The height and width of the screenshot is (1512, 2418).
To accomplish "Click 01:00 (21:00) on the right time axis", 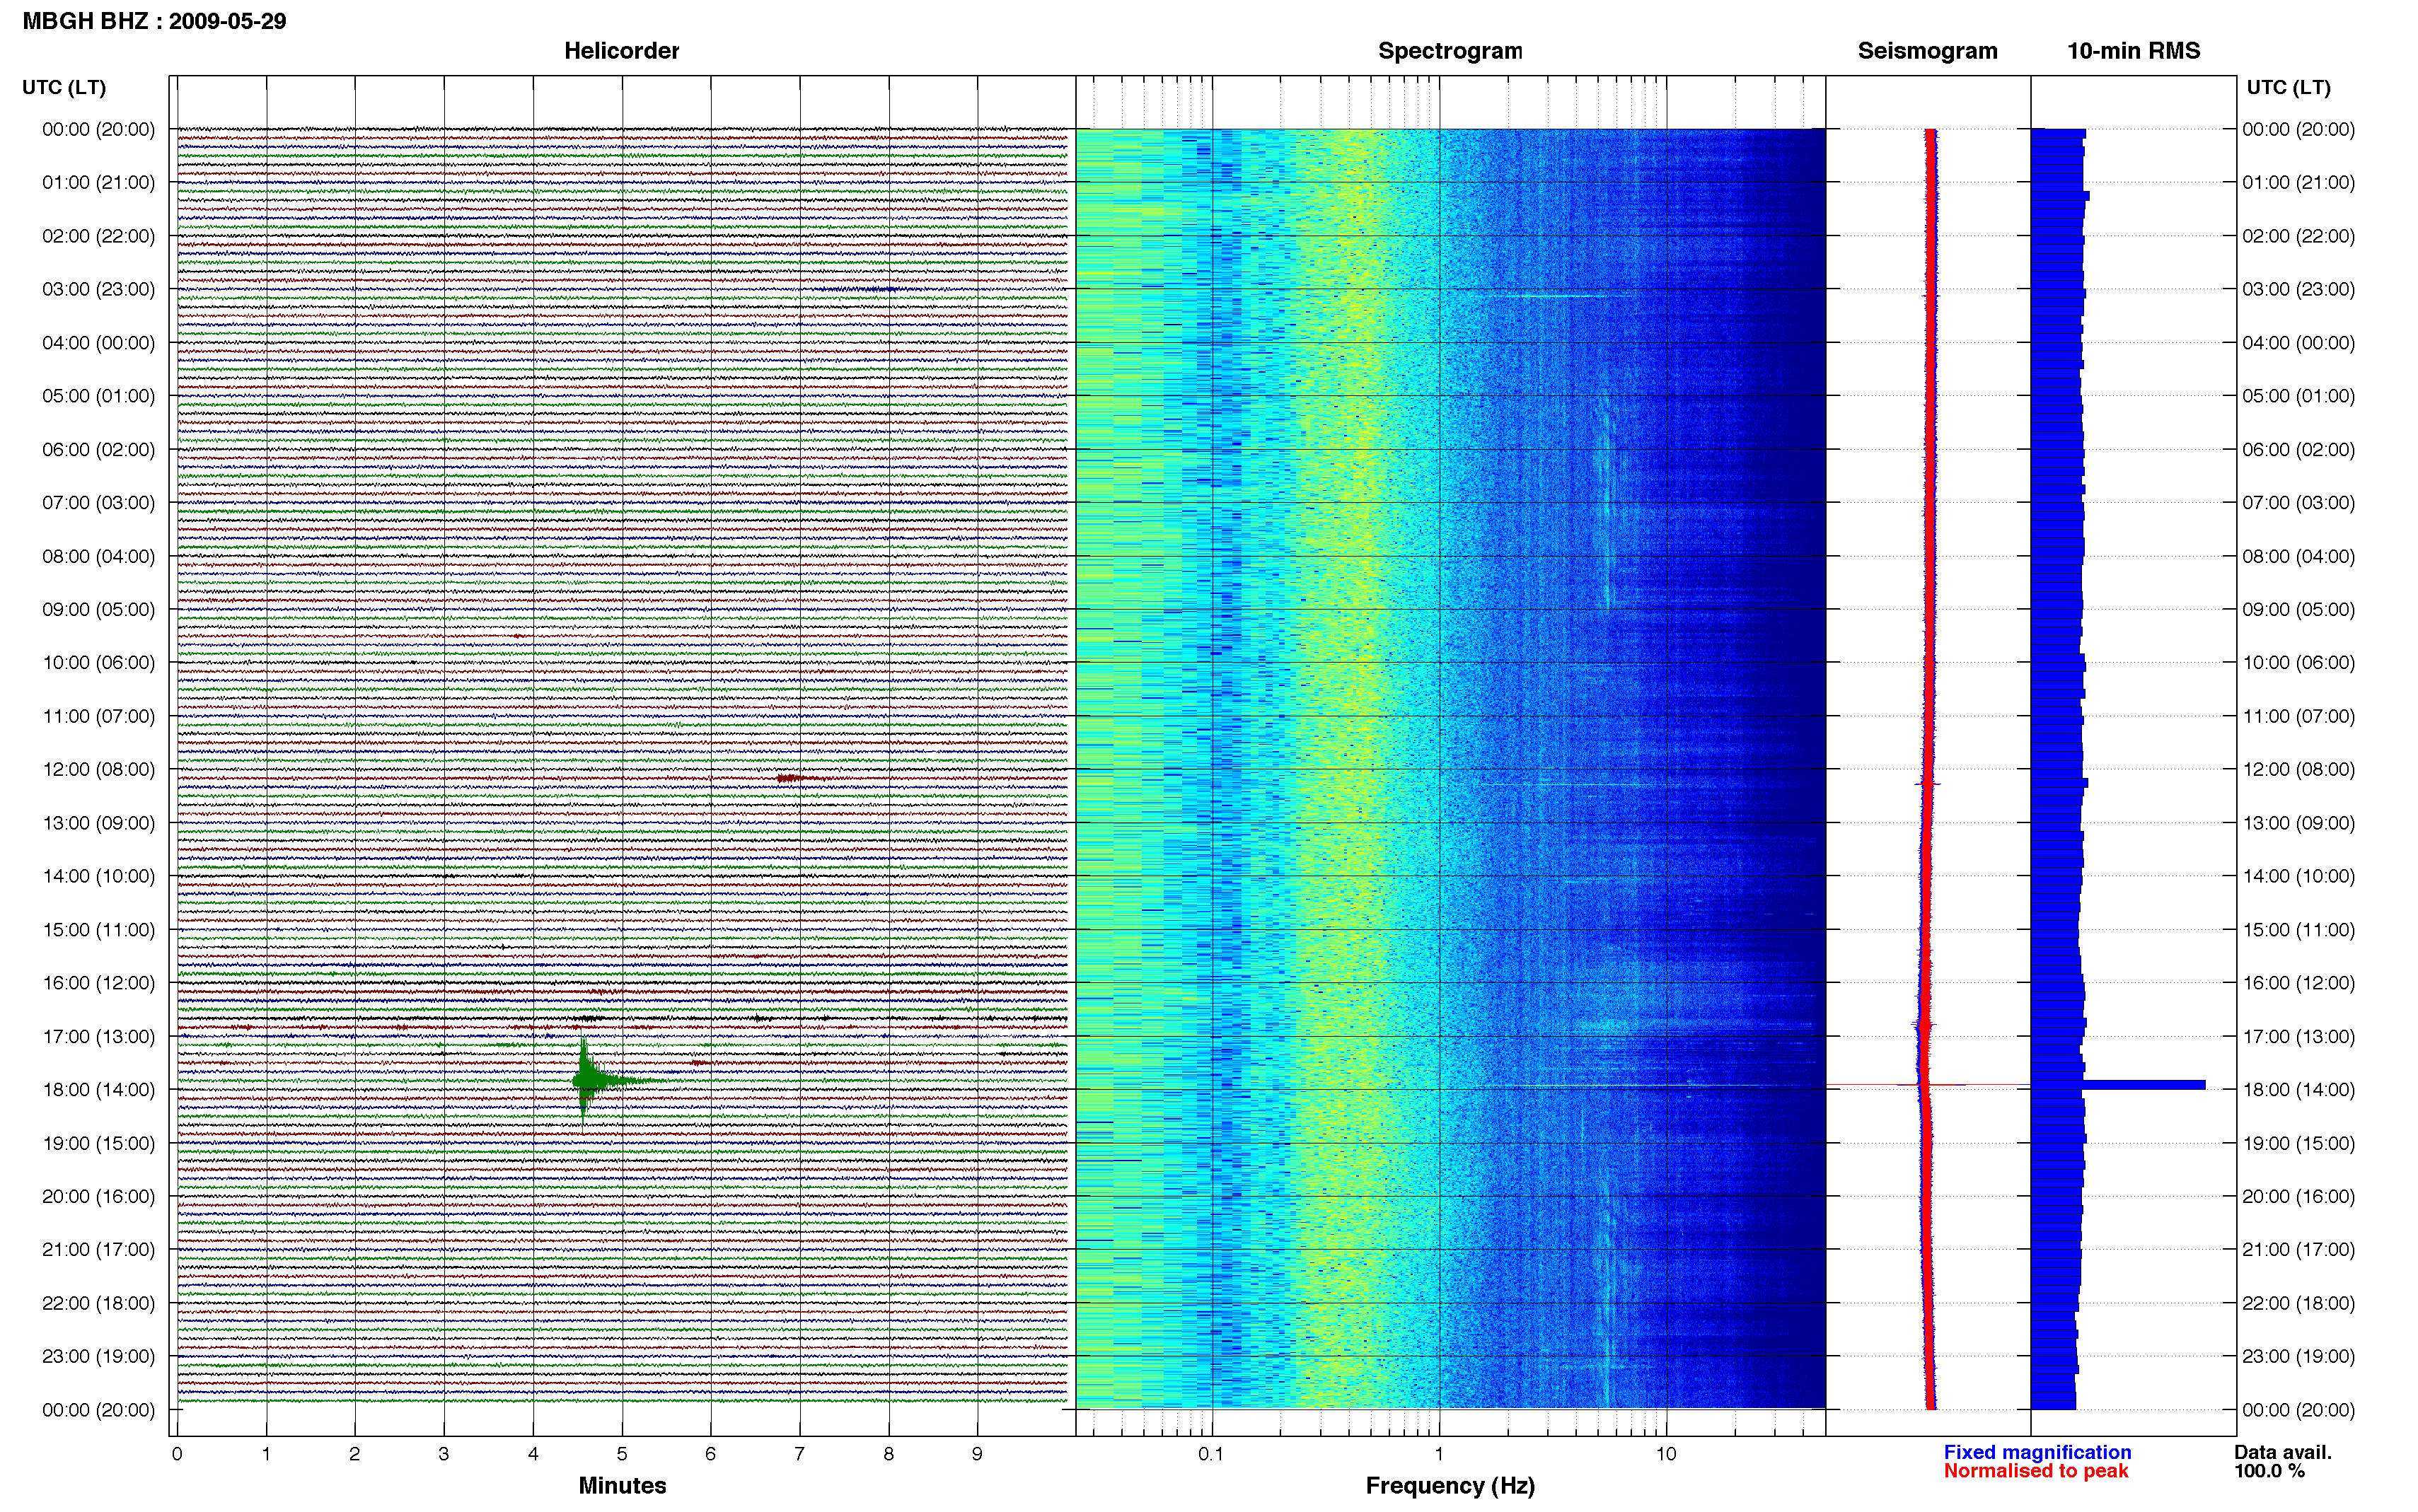I will [x=2298, y=182].
